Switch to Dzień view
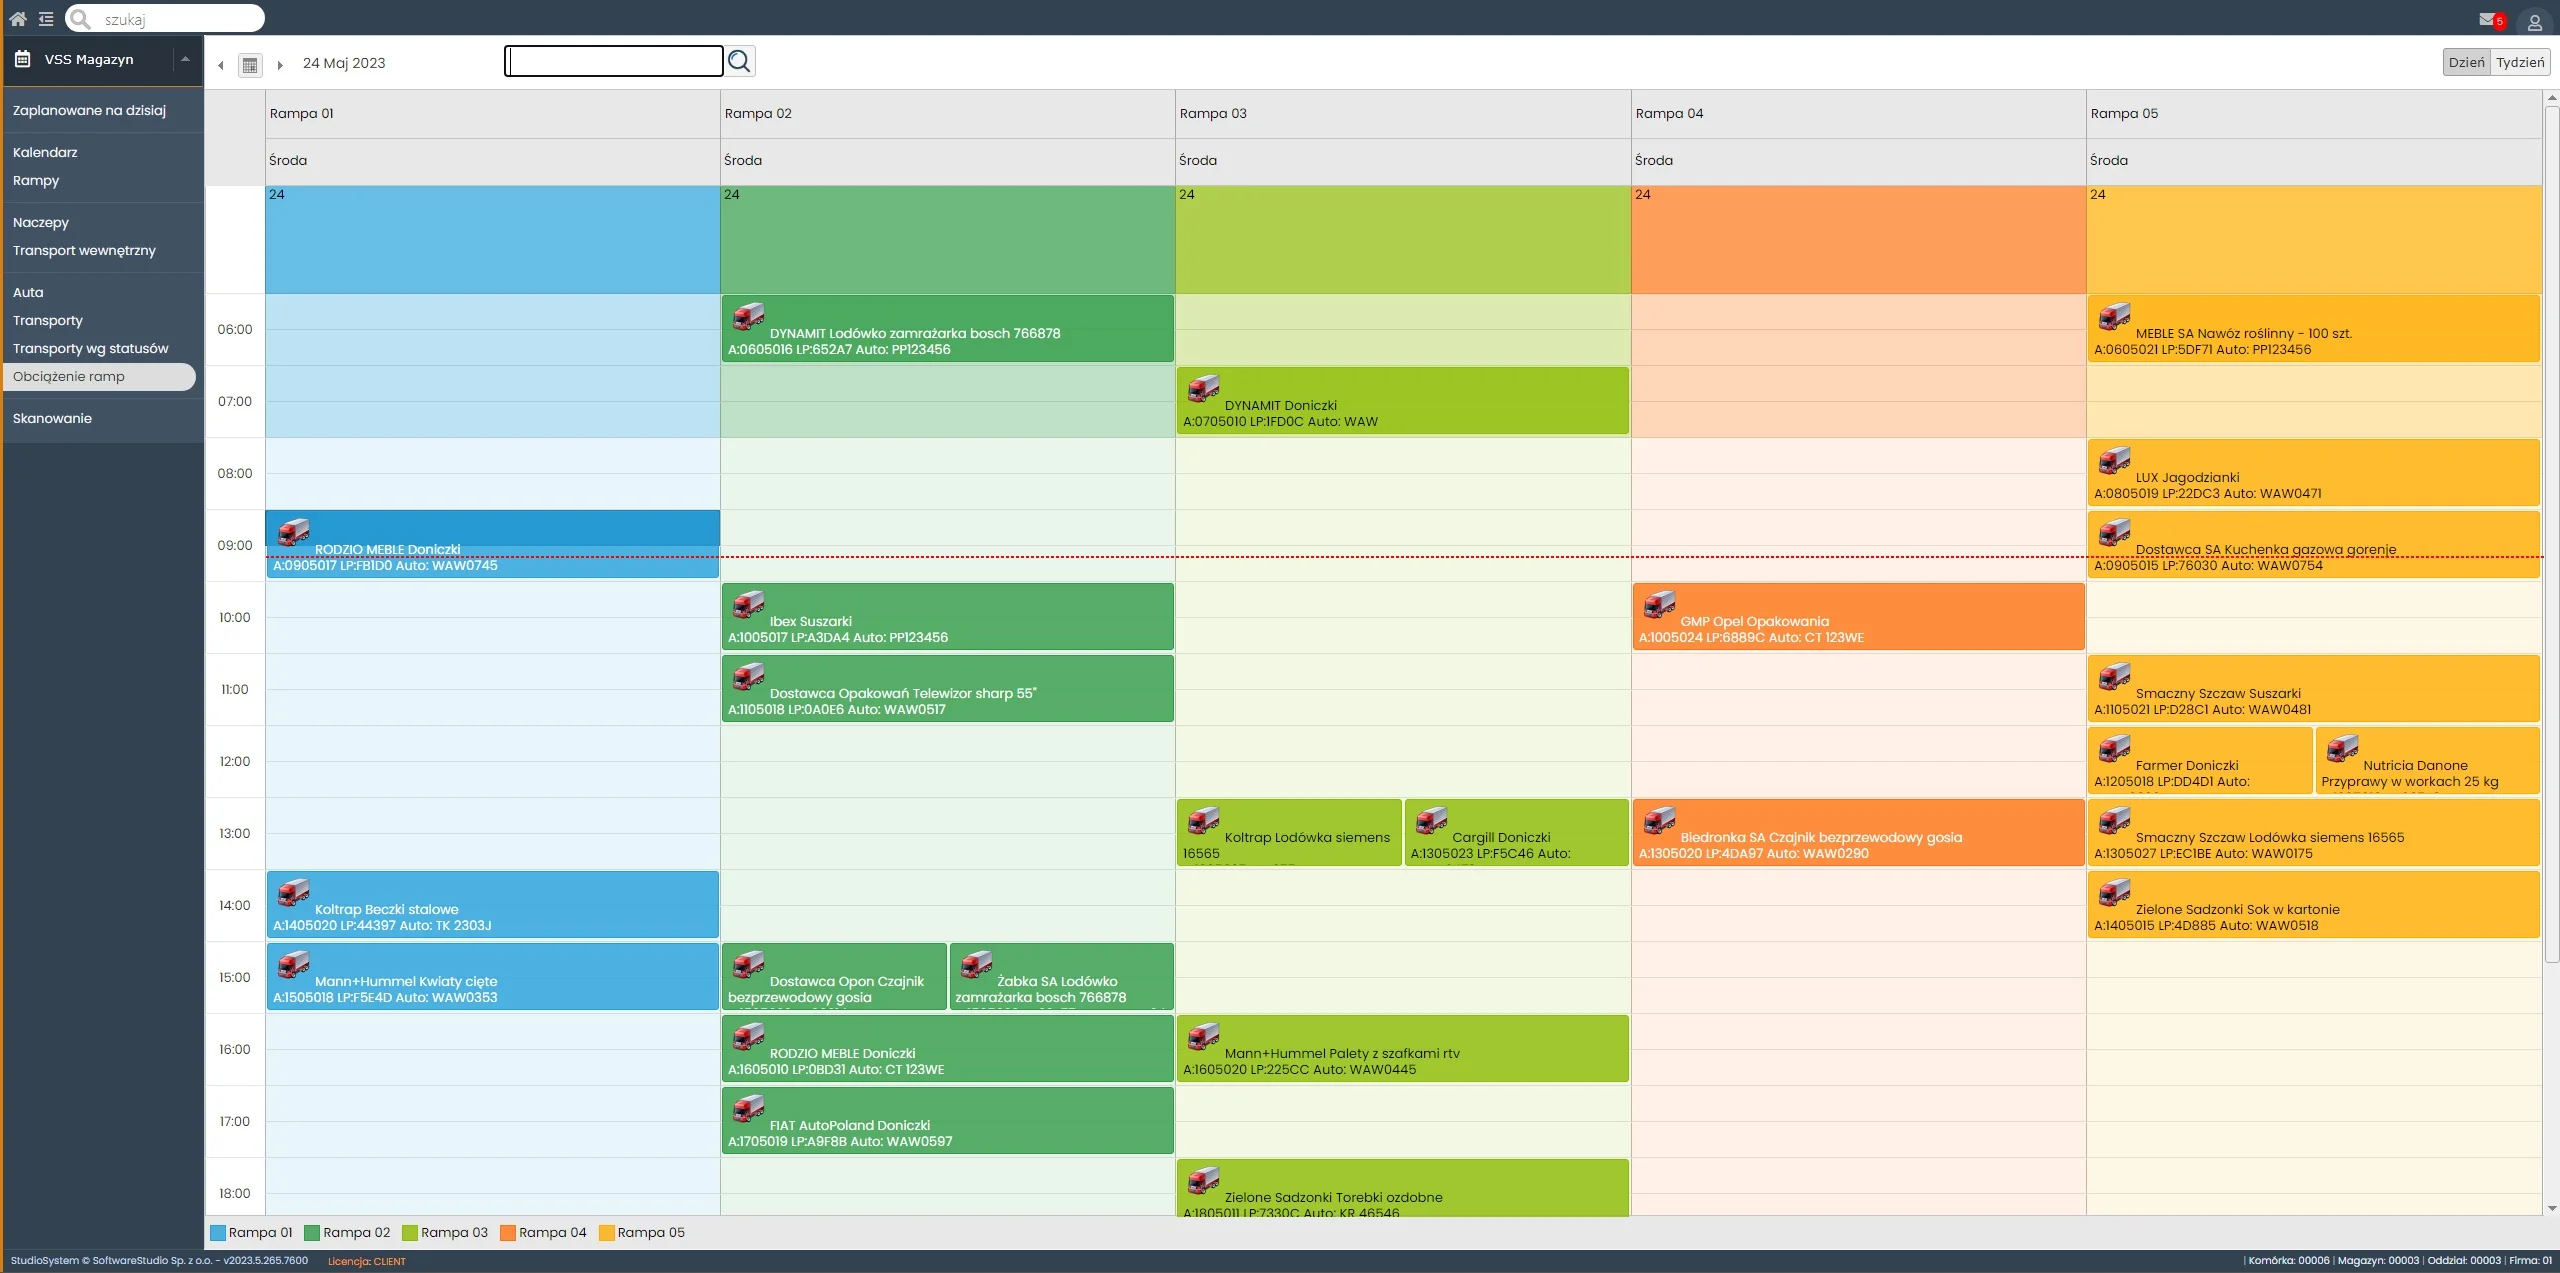2560x1273 pixels. [2465, 62]
